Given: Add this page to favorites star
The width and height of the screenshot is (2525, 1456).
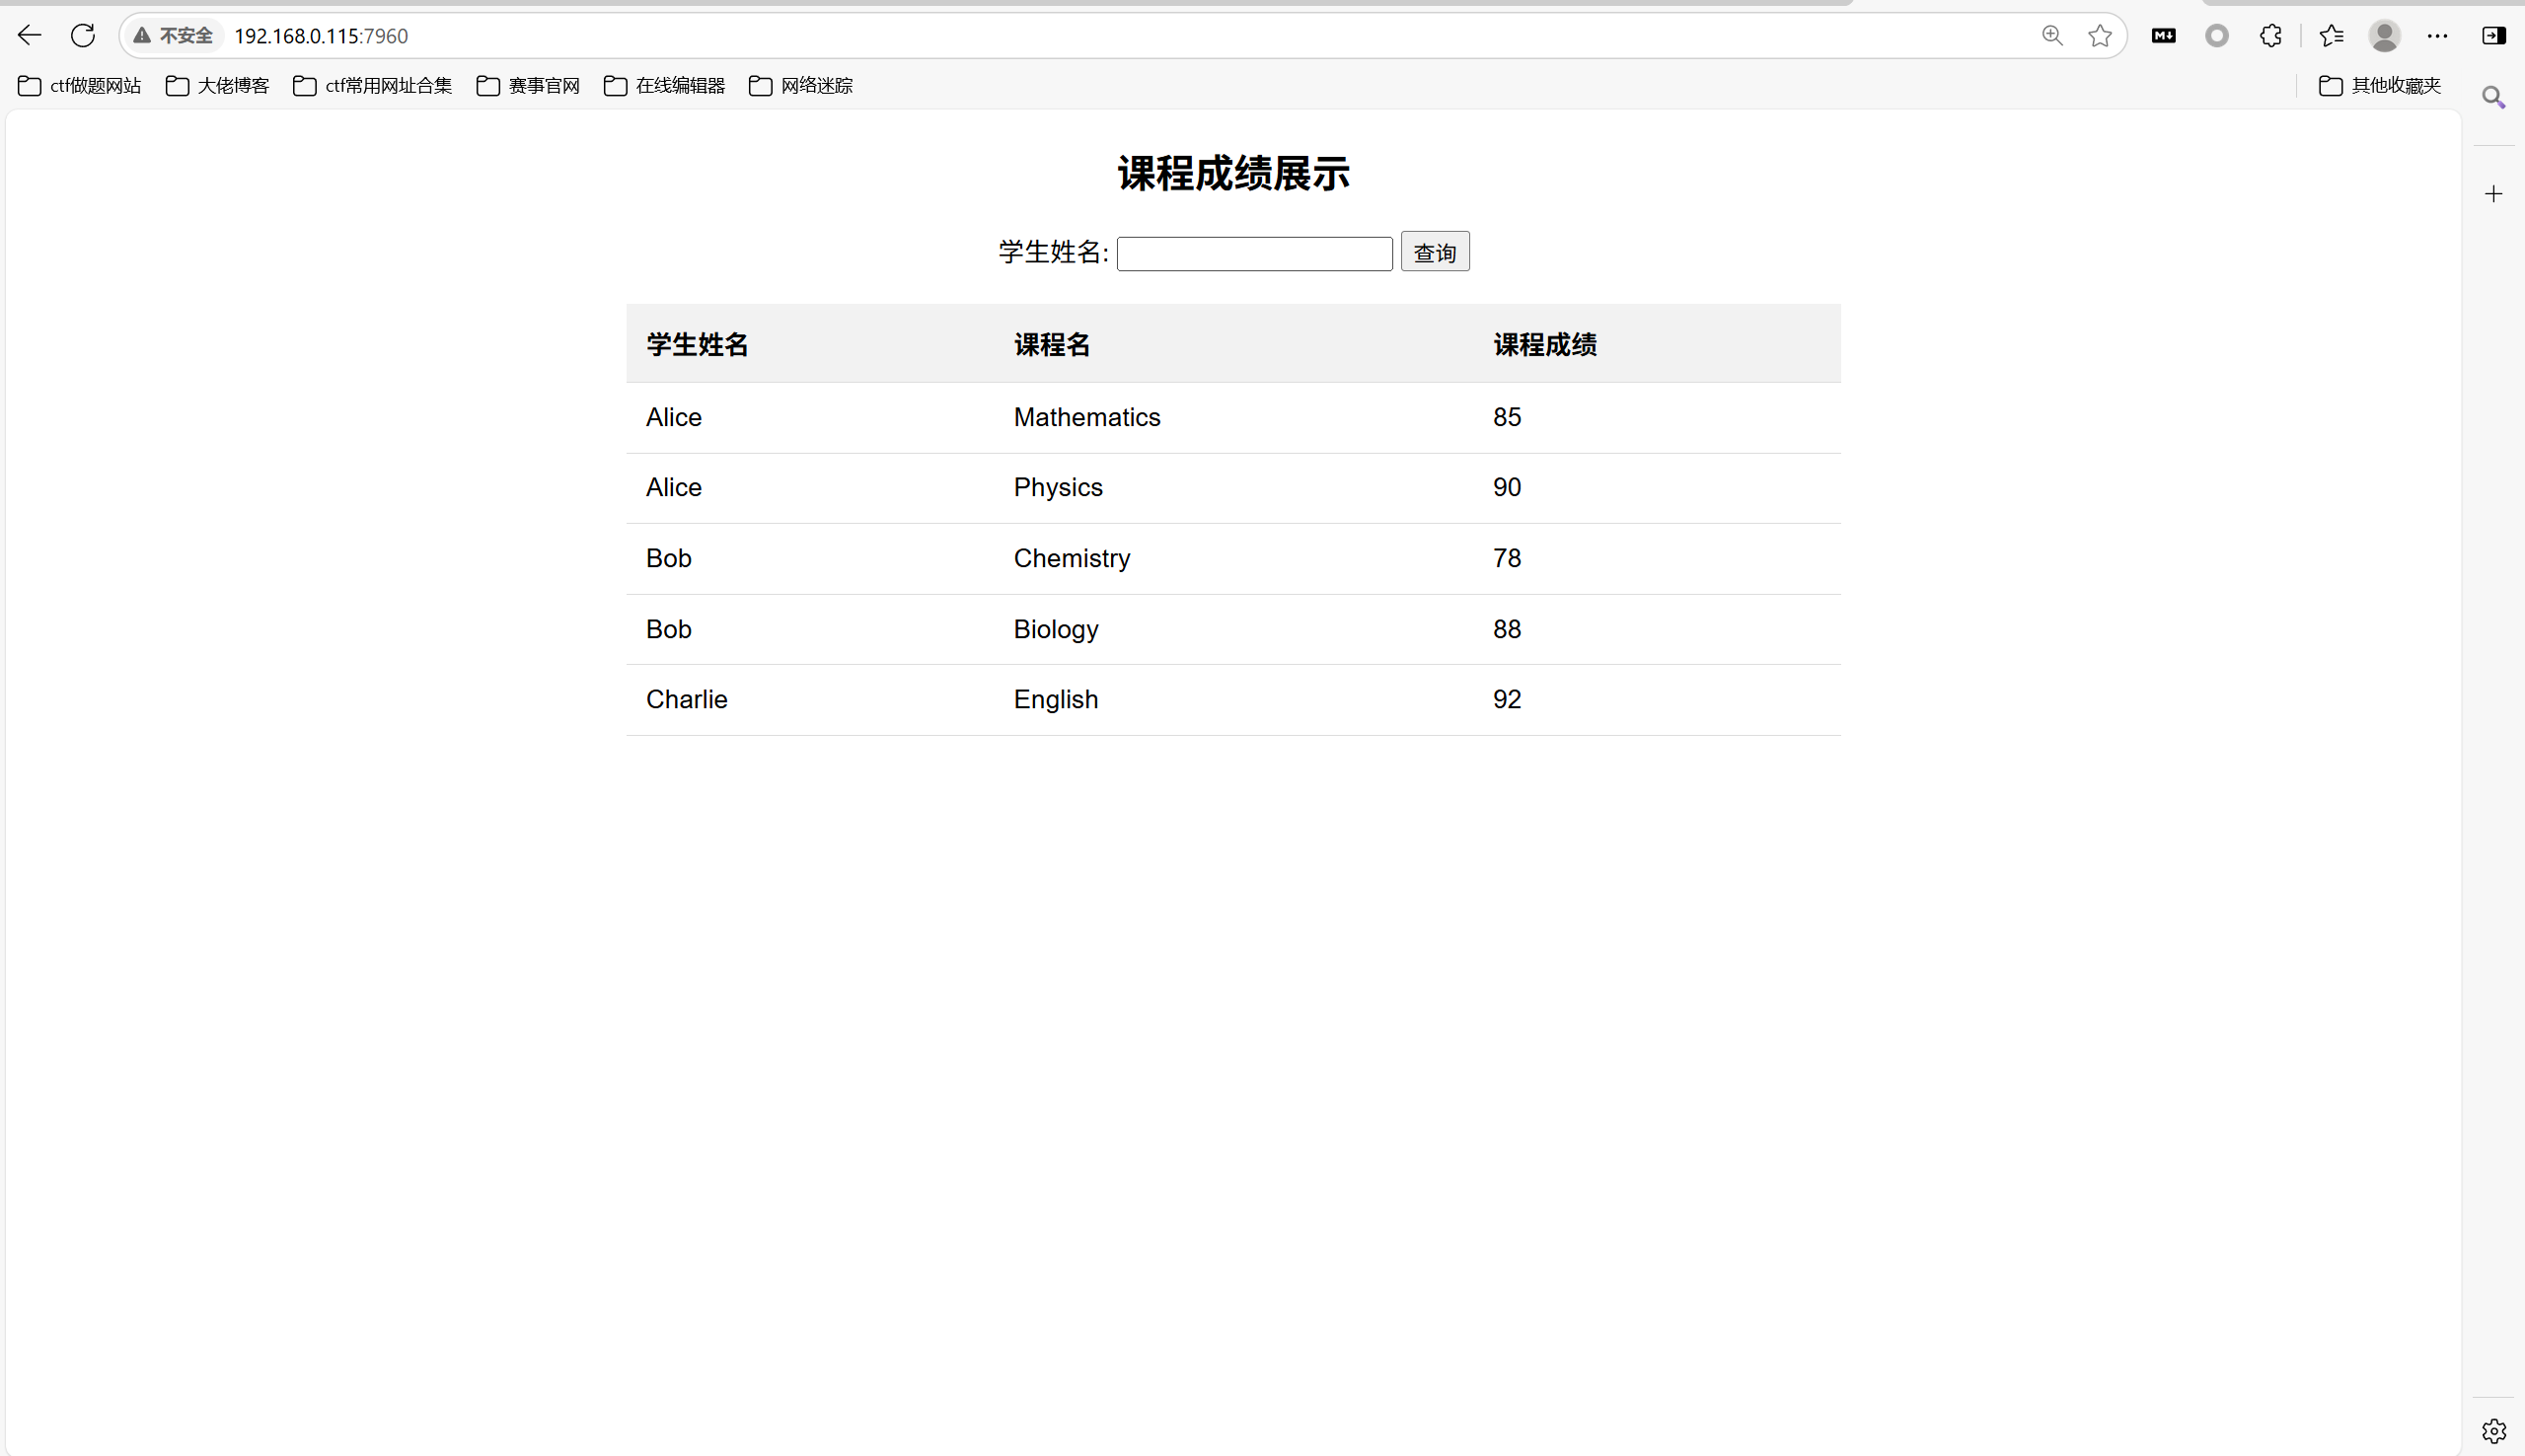Looking at the screenshot, I should pyautogui.click(x=2100, y=36).
